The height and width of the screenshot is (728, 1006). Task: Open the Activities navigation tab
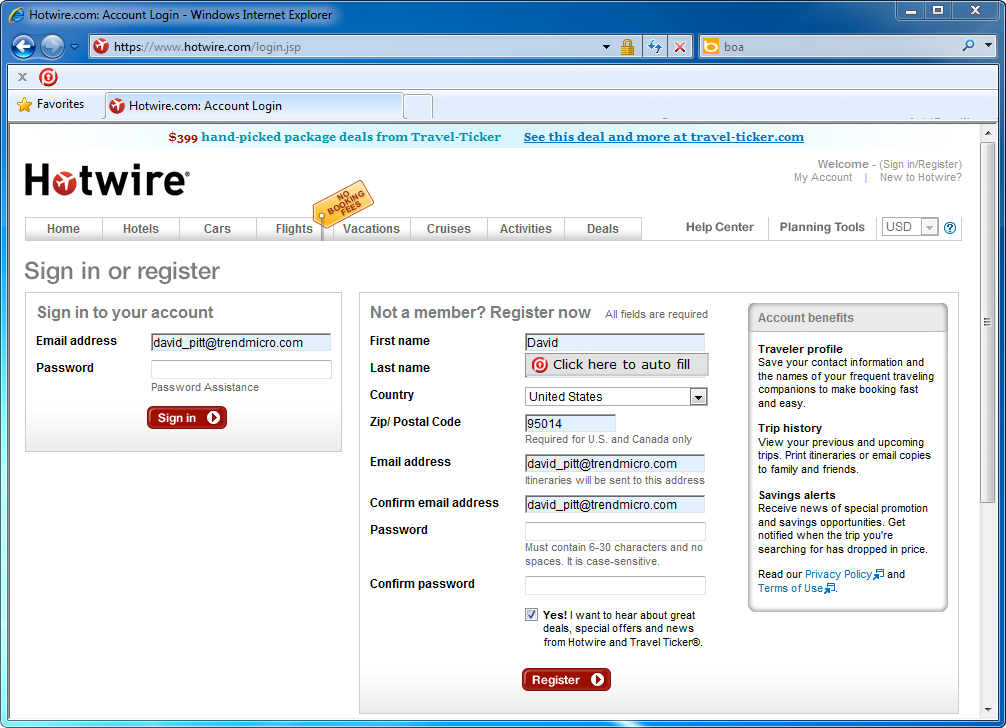525,228
